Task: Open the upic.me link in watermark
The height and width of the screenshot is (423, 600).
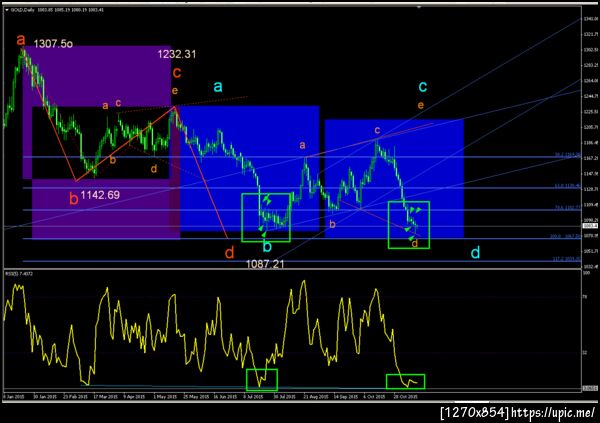Action: click(x=553, y=413)
